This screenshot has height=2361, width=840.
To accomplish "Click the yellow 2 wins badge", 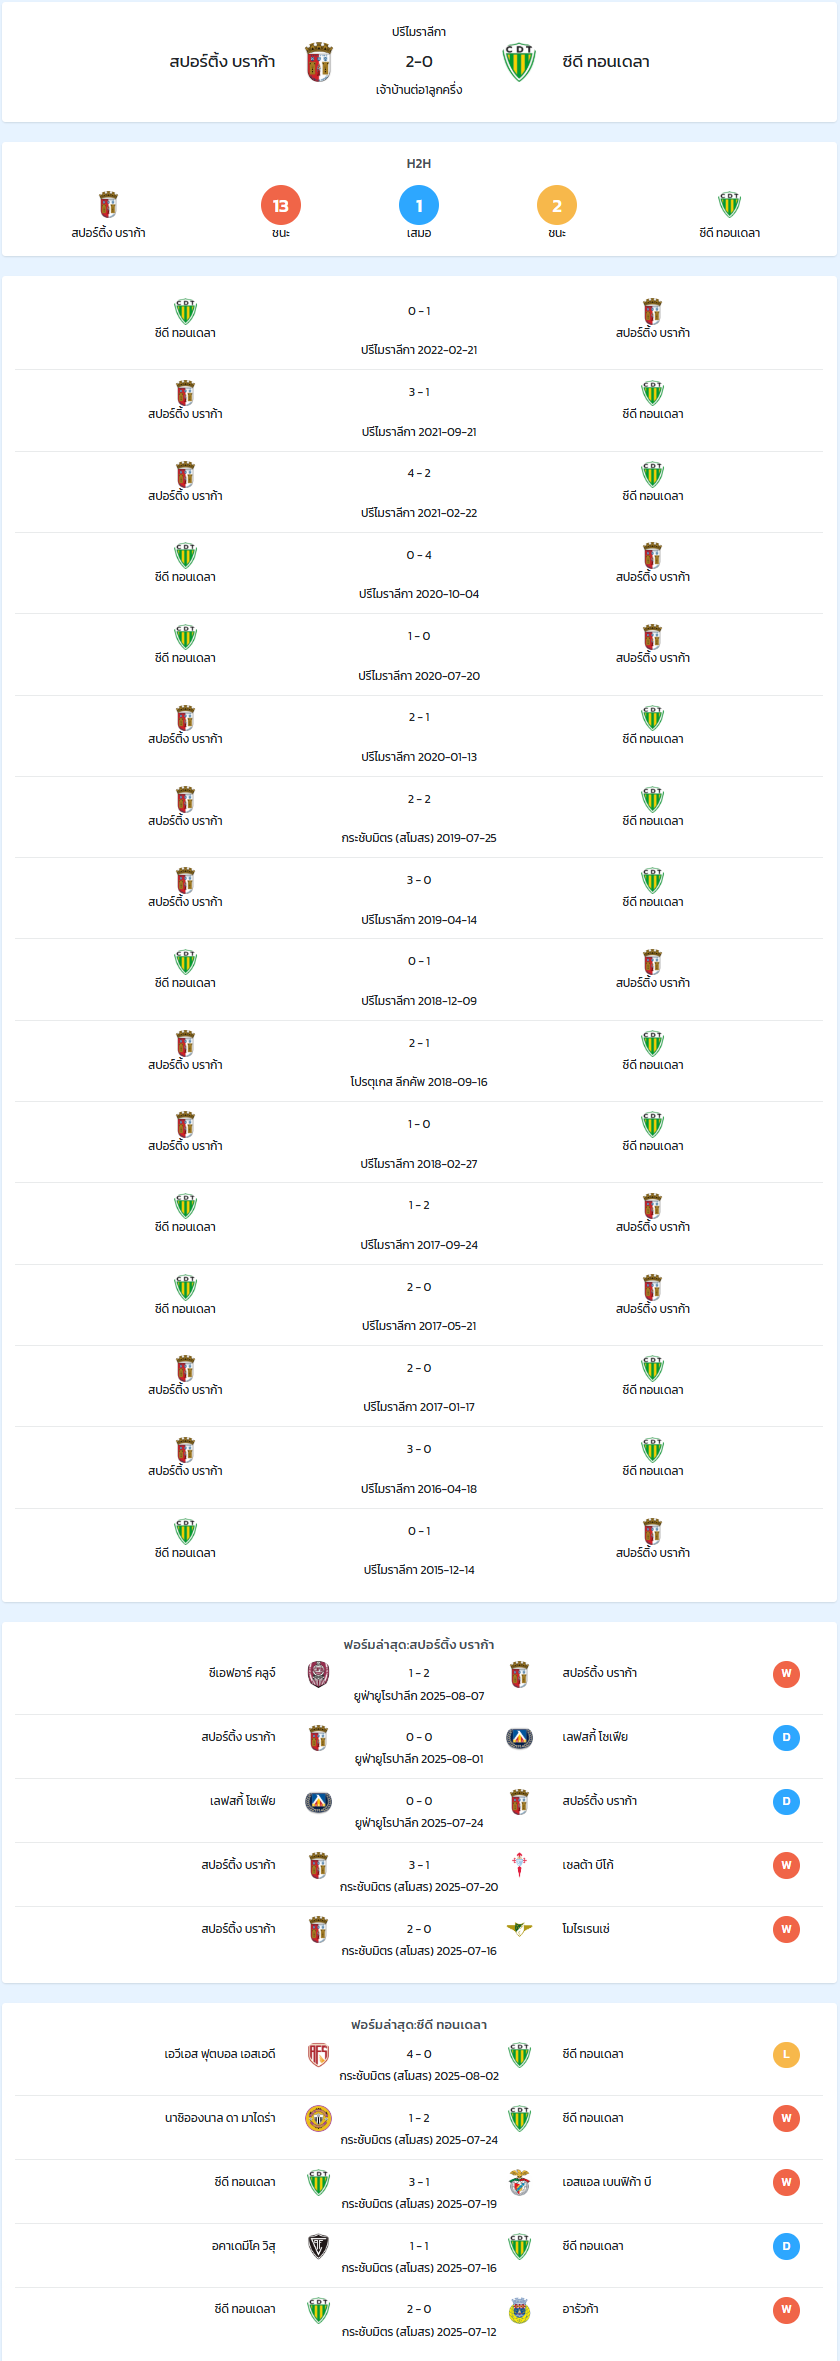I will [x=557, y=206].
